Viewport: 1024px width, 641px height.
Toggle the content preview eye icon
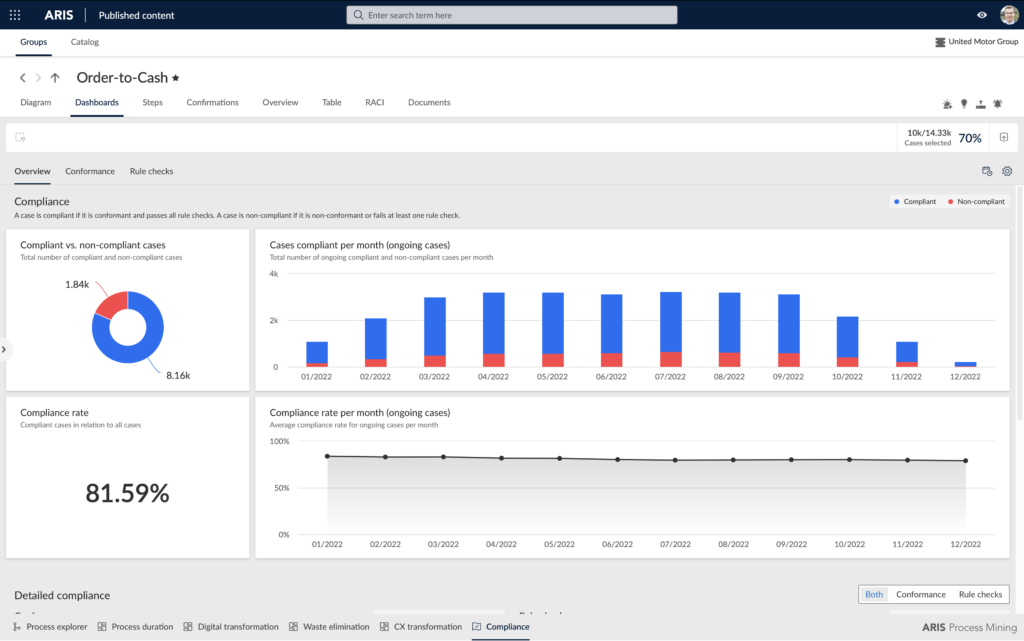coord(981,15)
